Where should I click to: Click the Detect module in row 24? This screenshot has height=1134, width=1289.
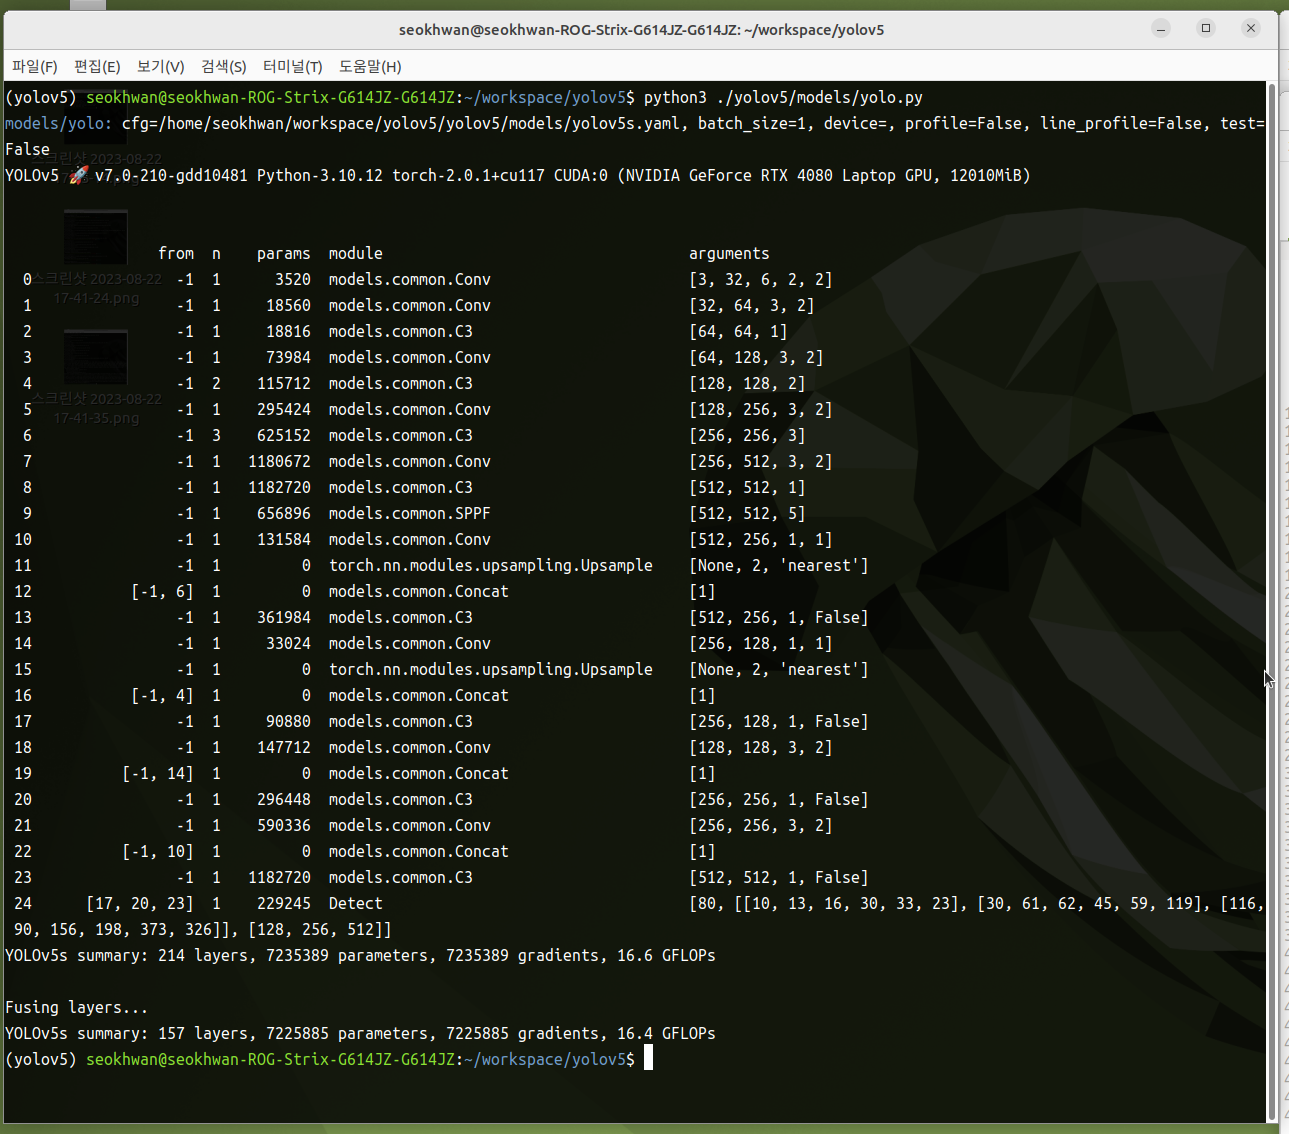tap(355, 904)
